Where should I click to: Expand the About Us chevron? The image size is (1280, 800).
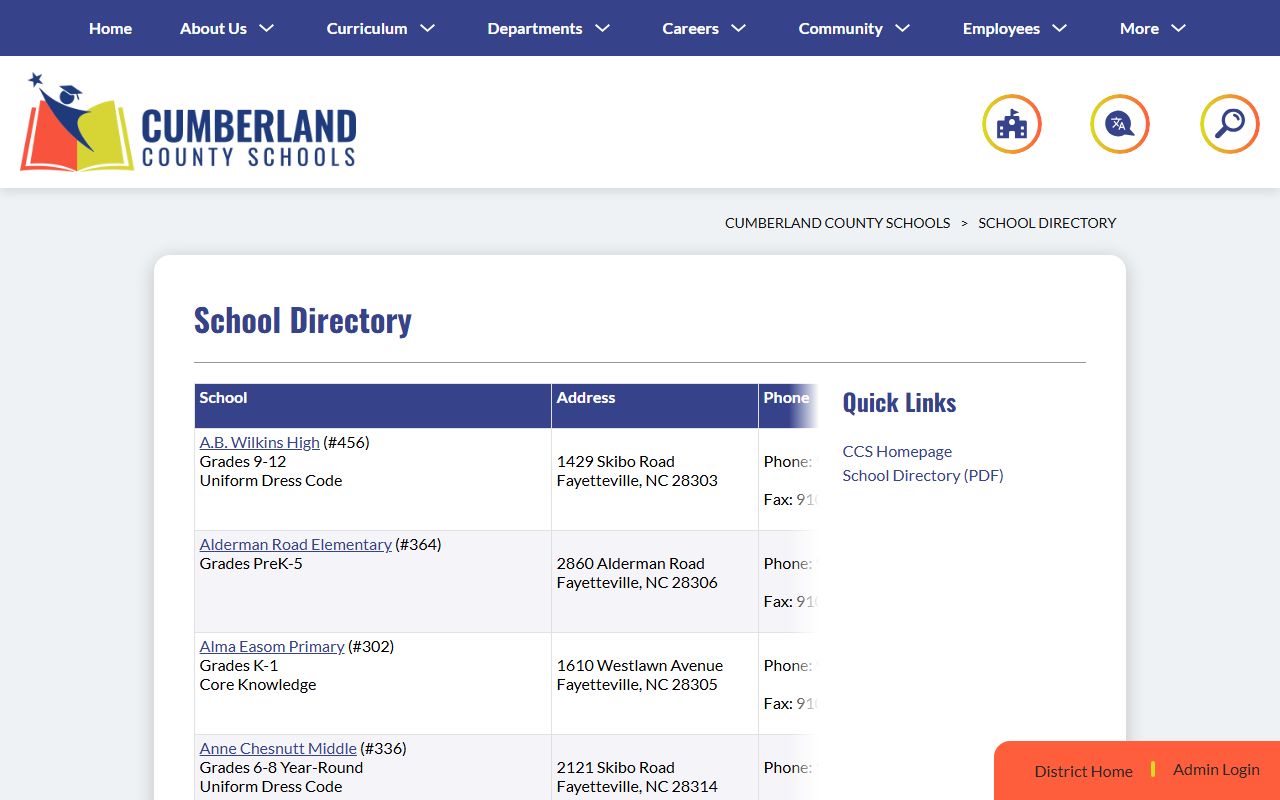point(267,28)
